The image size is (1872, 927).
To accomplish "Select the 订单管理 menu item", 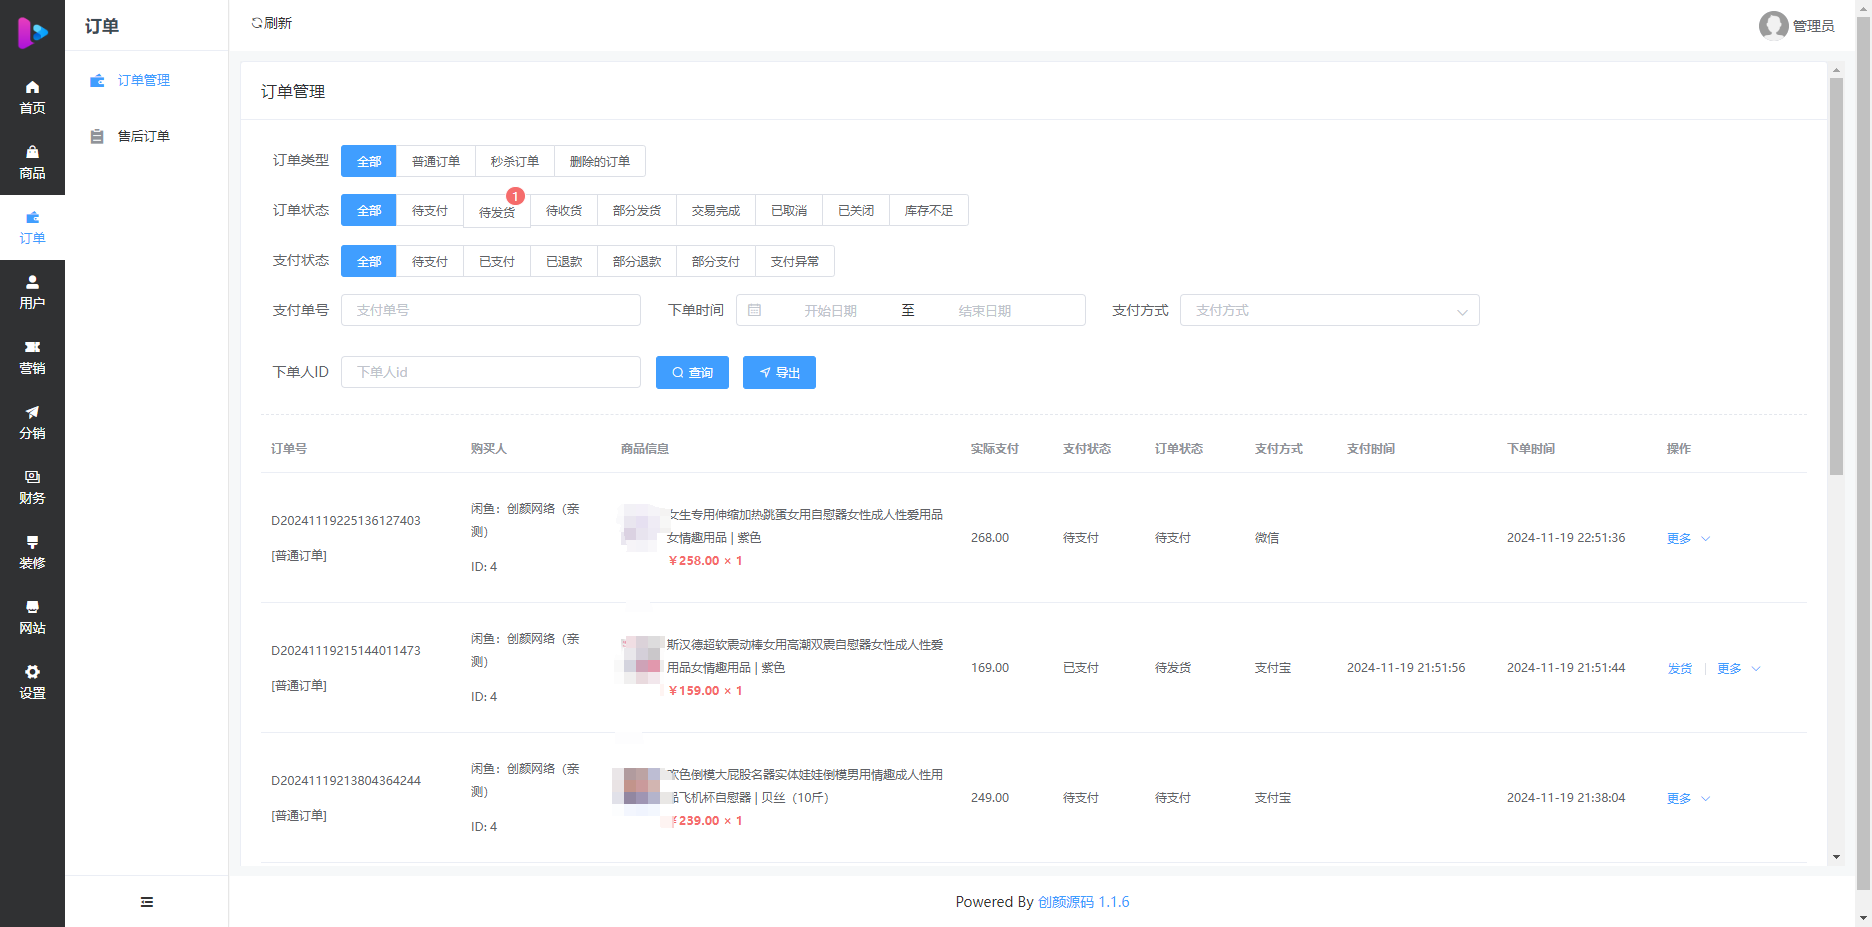I will click(143, 80).
